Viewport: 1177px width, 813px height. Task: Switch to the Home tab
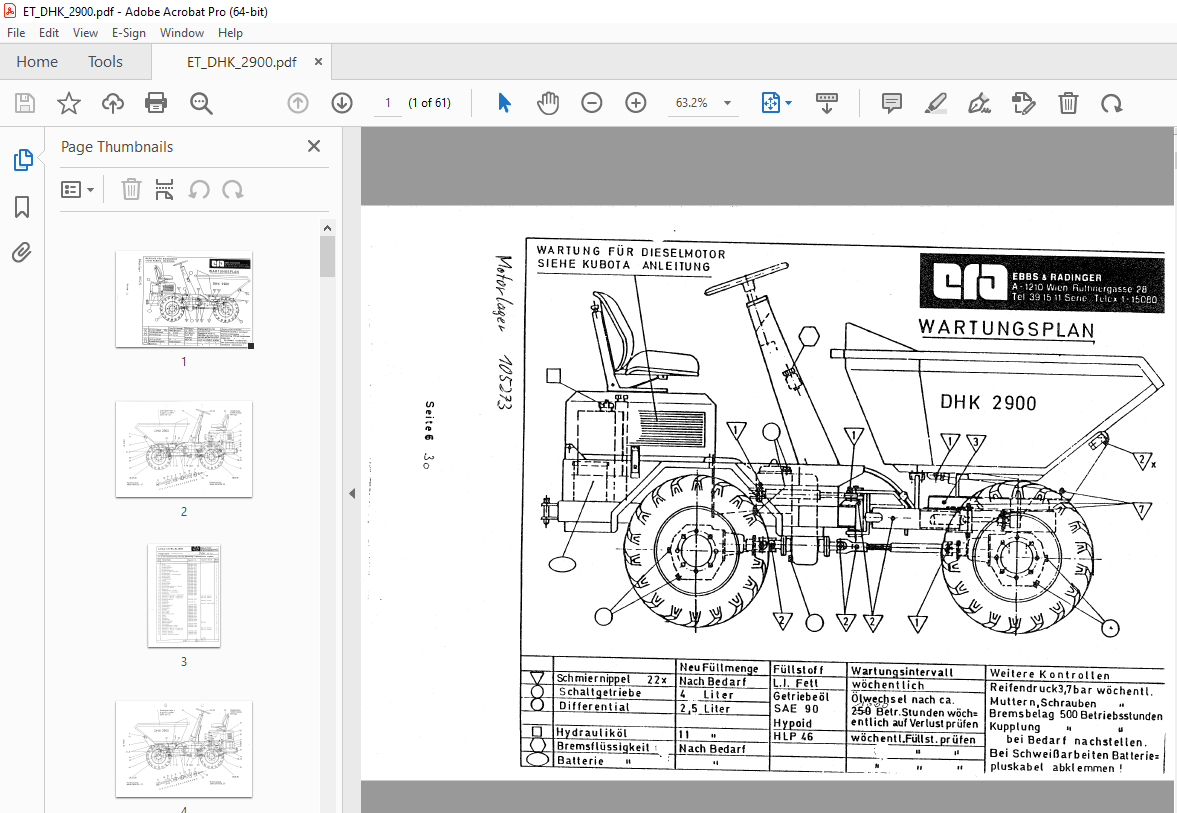point(37,61)
